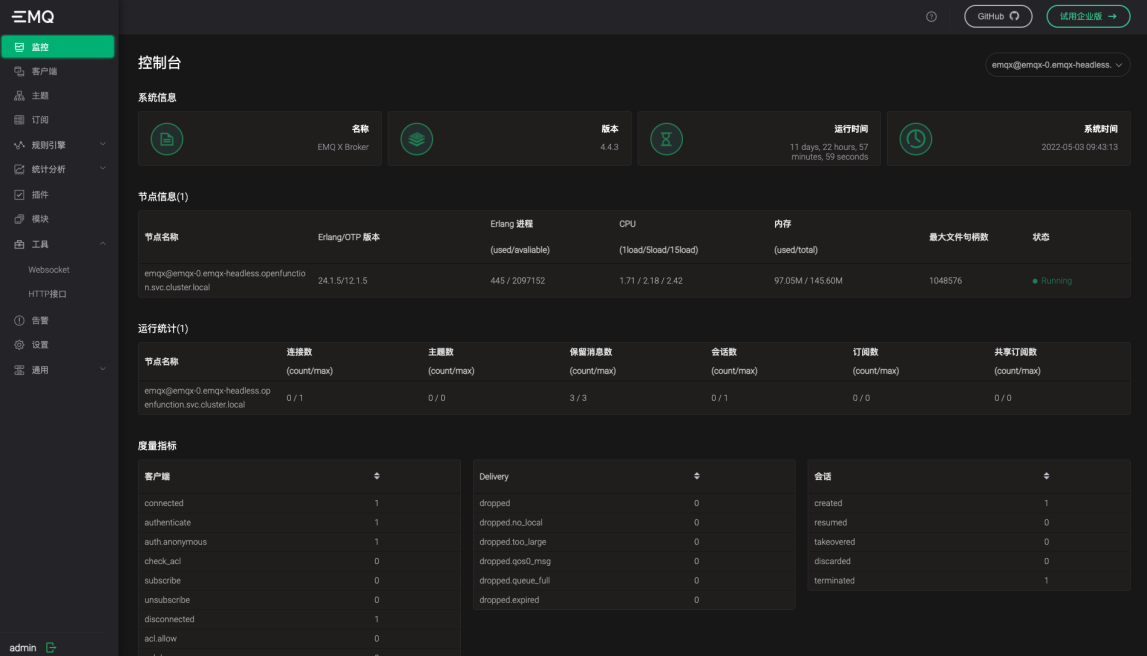Select the 监控 monitoring icon in sidebar
Screen dimensions: 1147x656
(x=17, y=46)
